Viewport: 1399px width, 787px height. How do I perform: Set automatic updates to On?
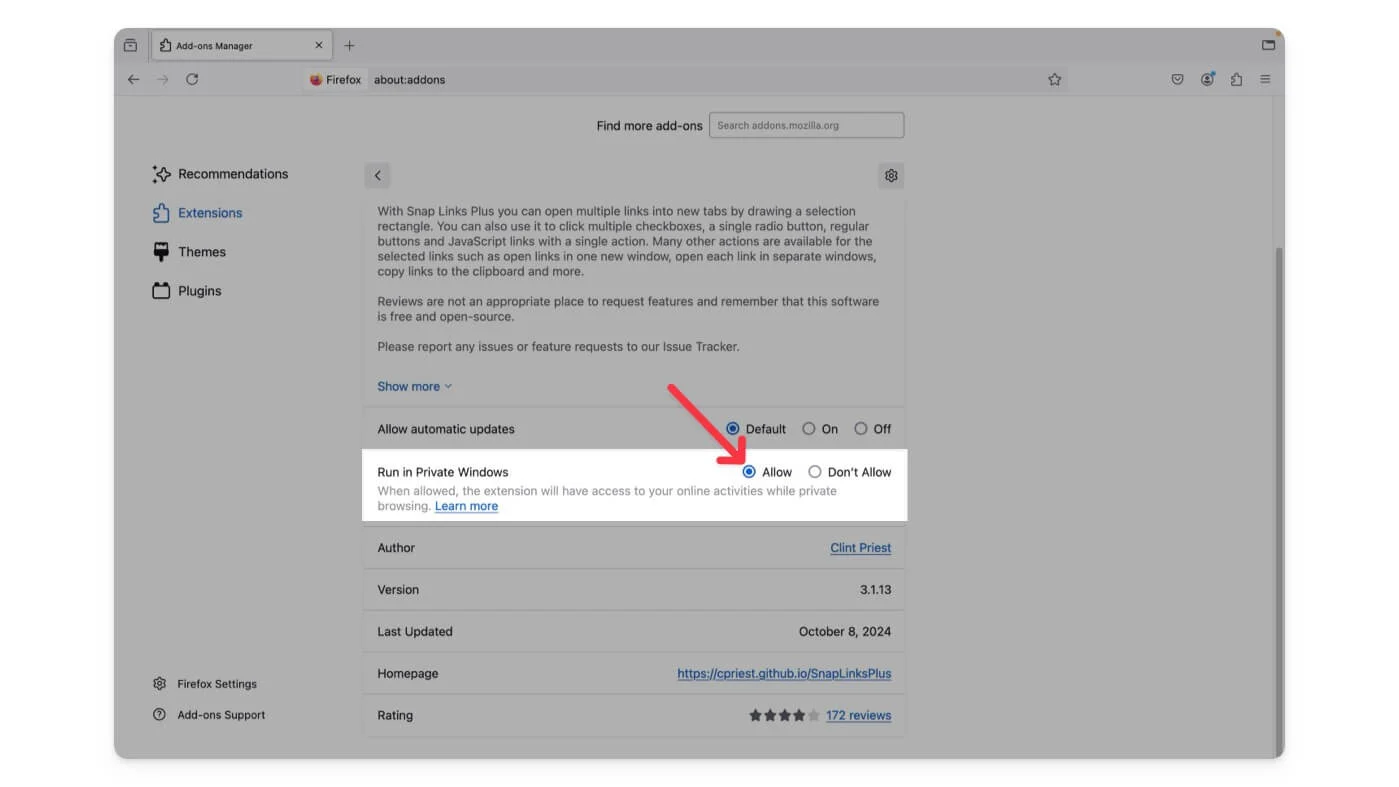point(809,429)
